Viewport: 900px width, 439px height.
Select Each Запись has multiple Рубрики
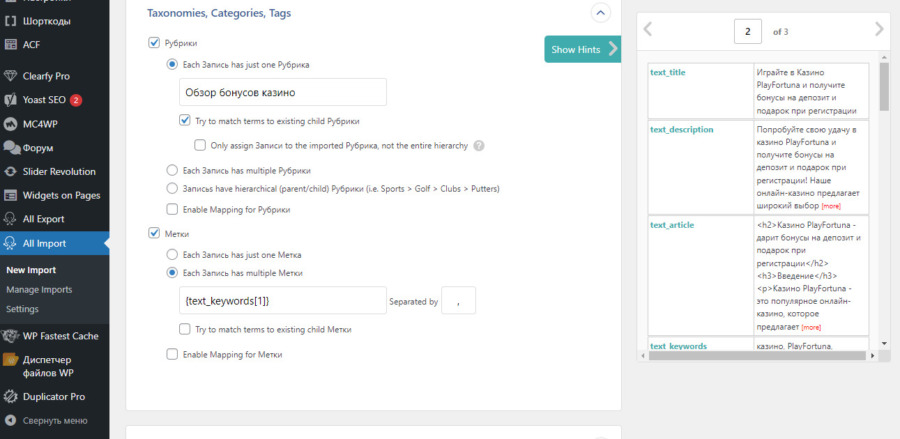click(x=172, y=170)
